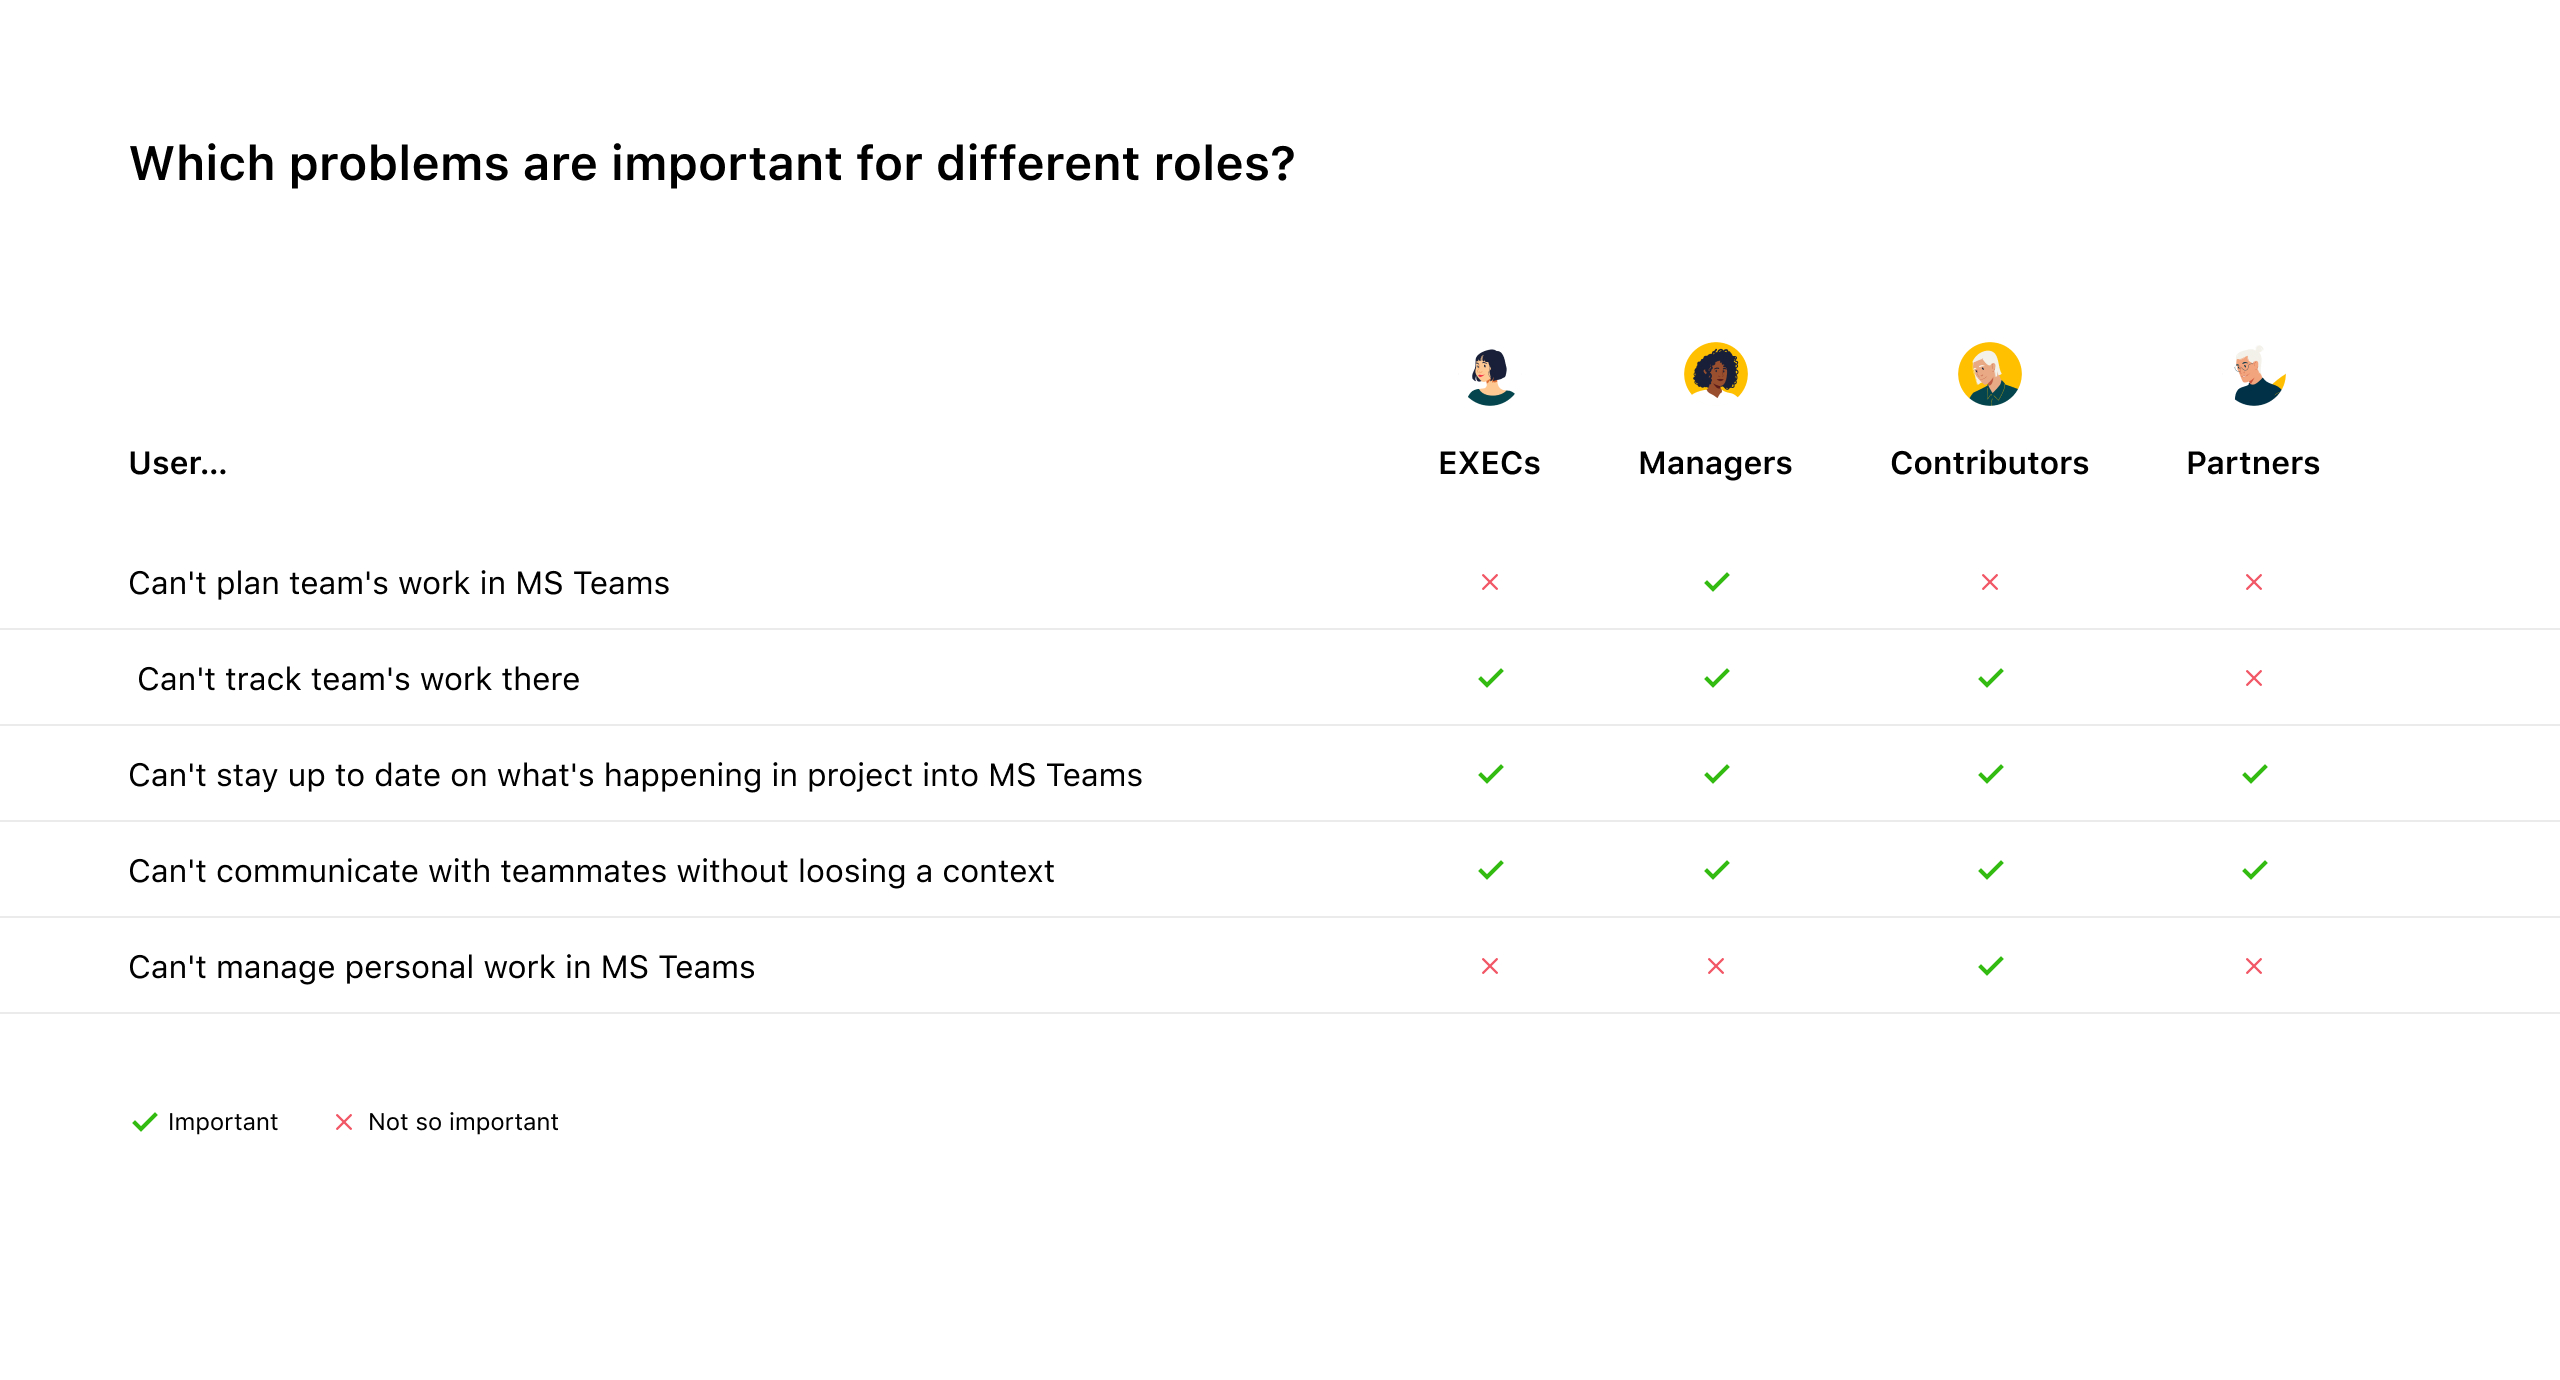Screen dimensions: 2560x1380
Task: Click EXECs cross for plan team's work
Action: (x=1490, y=582)
